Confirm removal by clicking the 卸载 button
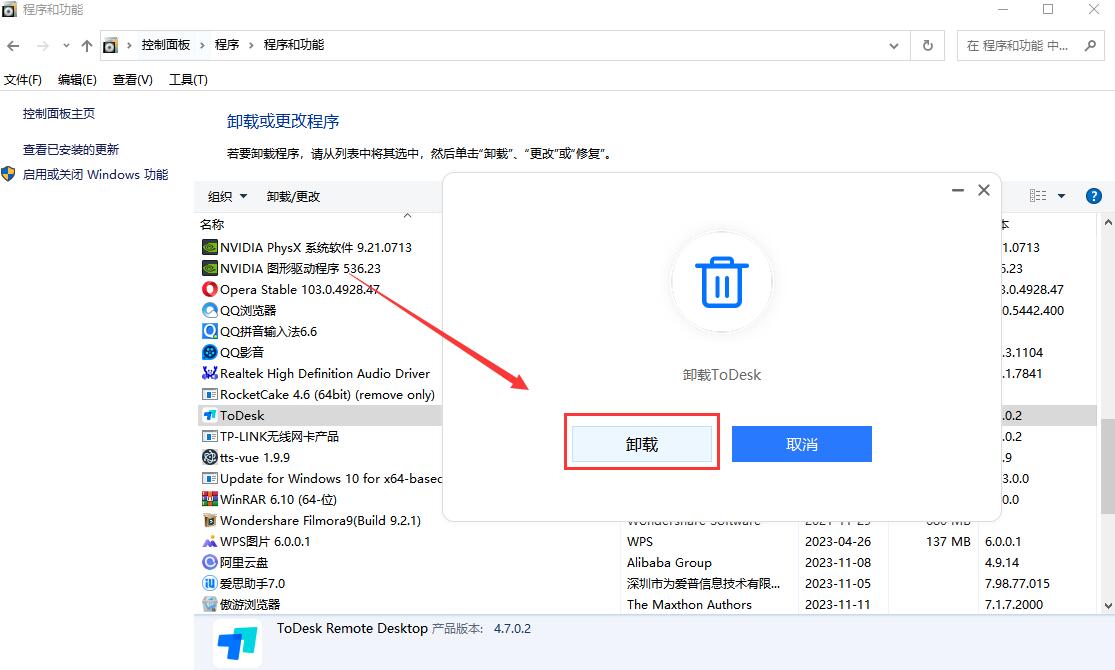 coord(641,443)
